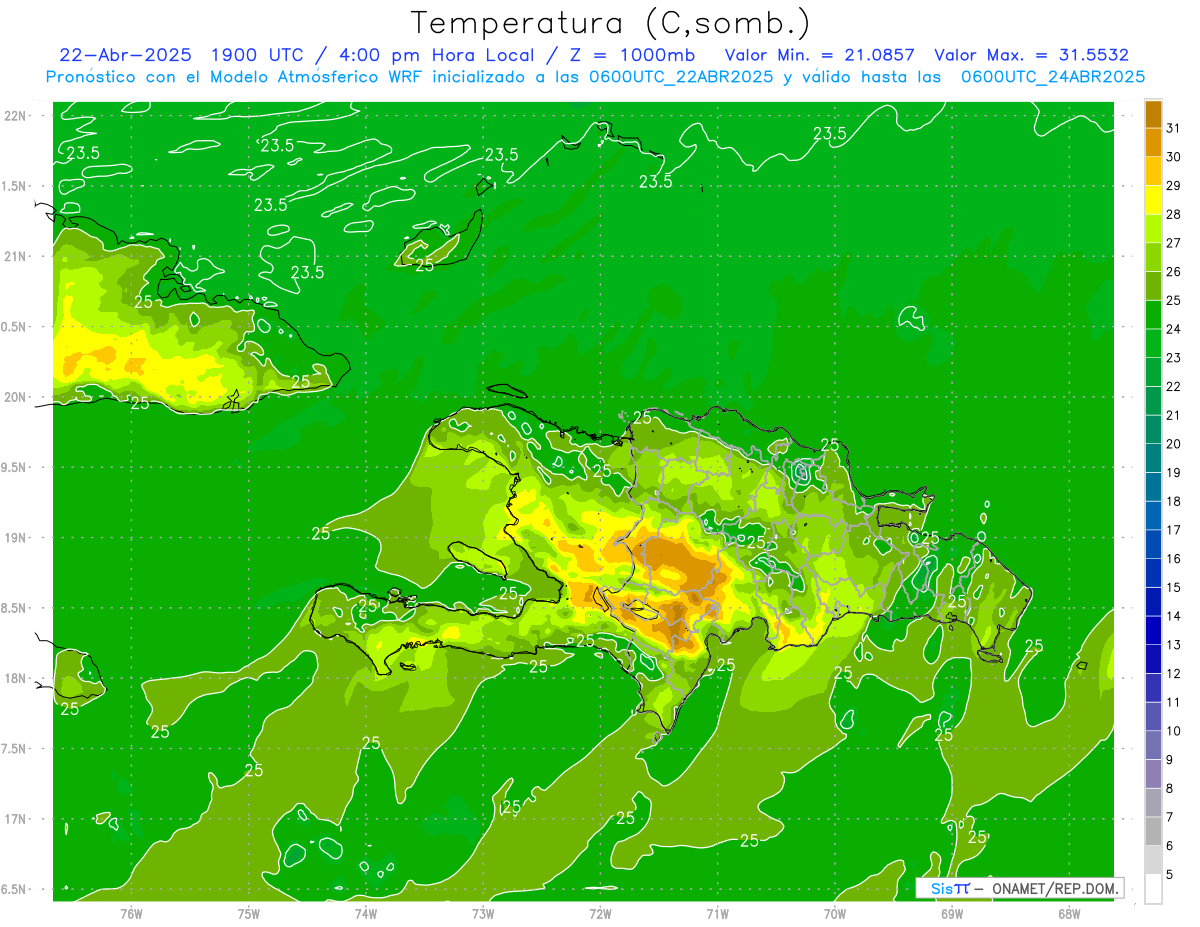Click the '15' label on color scale
The image size is (1200, 927).
[x=1173, y=587]
